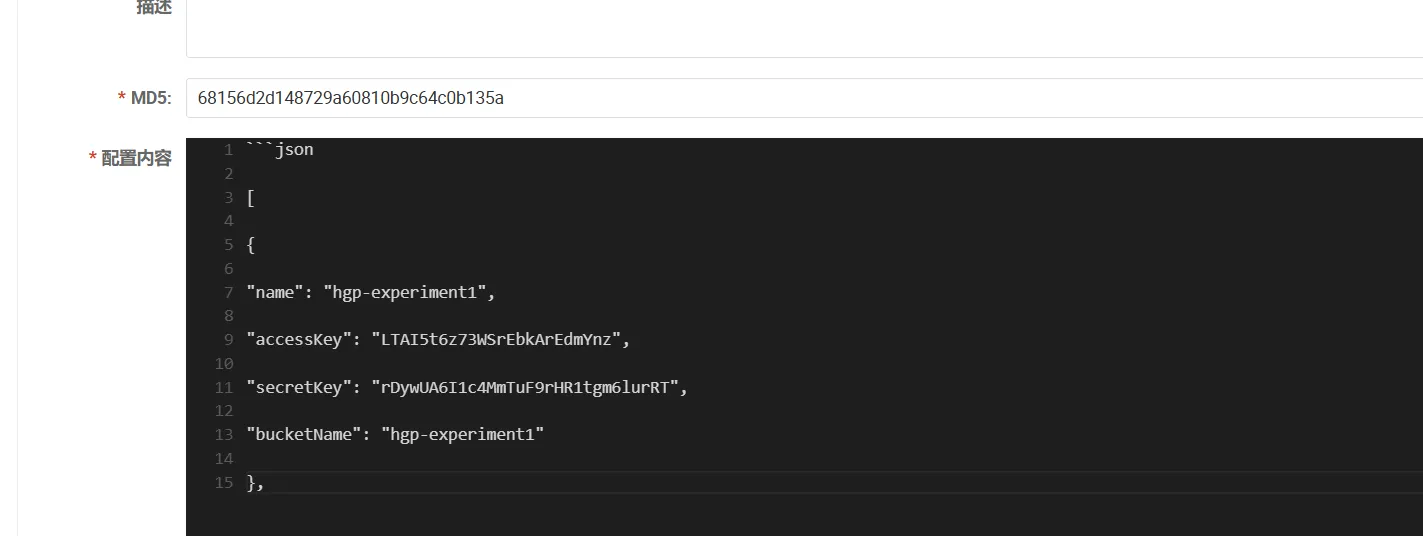Click inside the 描述 description text area
Viewport: 1423px width, 536px height.
800,28
